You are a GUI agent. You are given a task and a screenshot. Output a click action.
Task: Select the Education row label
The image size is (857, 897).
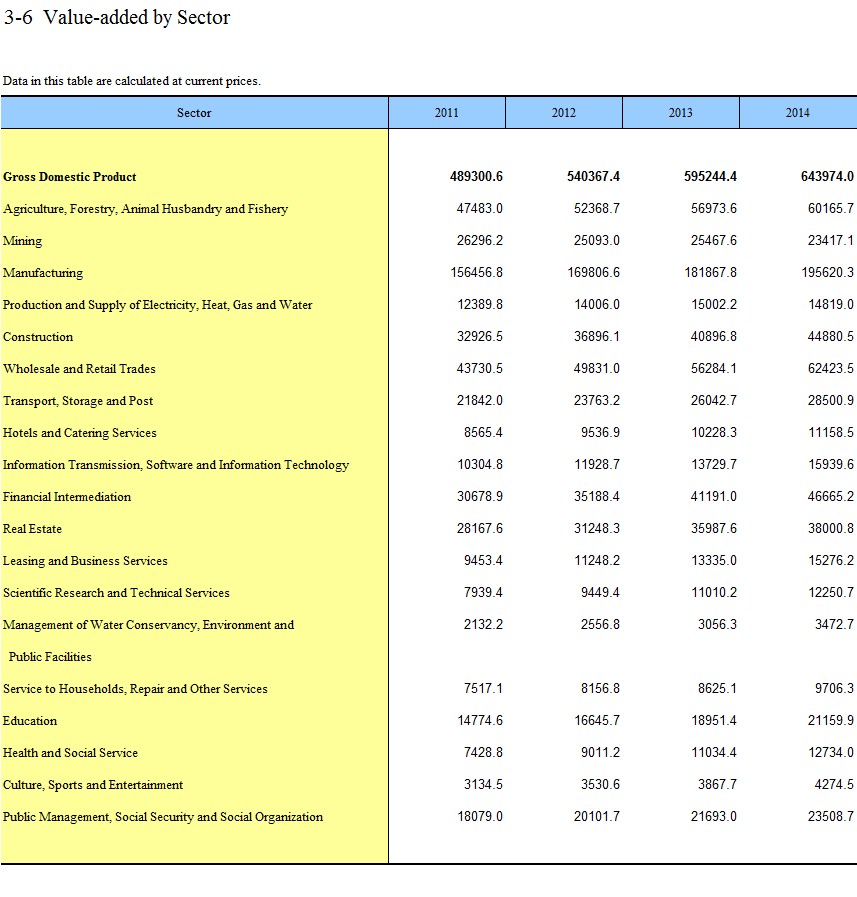click(30, 721)
